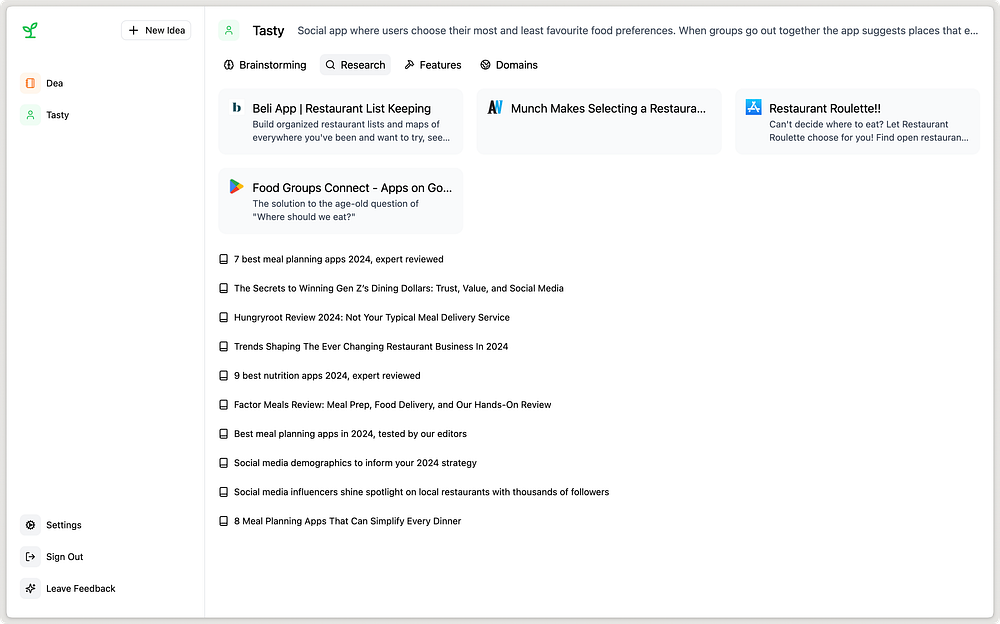Click the New Idea button
1000x624 pixels.
(x=156, y=31)
